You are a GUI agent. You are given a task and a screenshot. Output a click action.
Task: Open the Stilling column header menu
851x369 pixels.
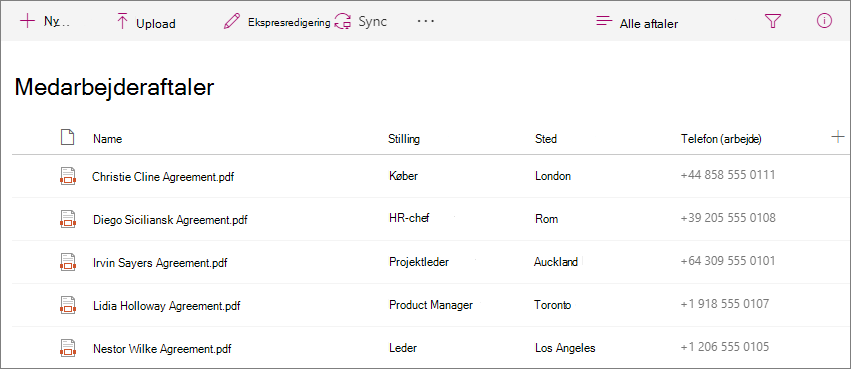click(x=404, y=139)
